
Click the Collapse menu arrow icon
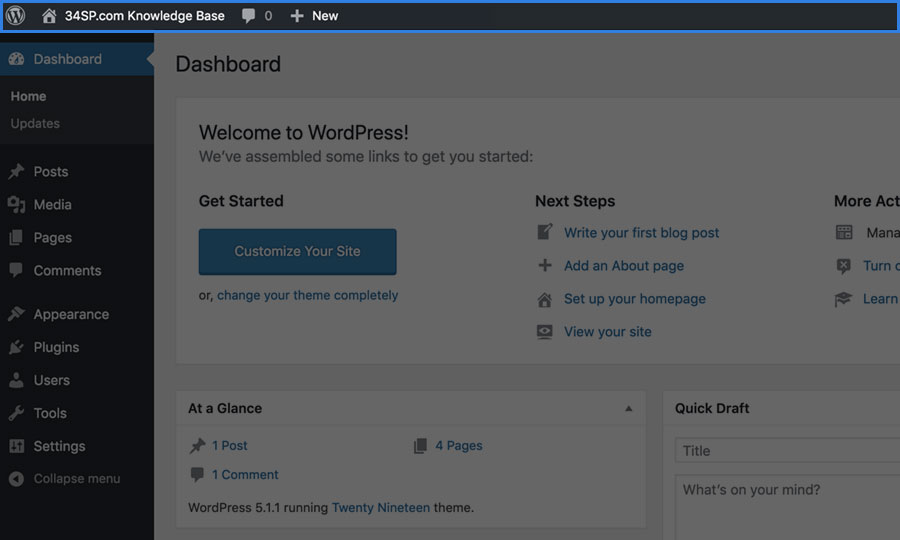pos(17,479)
